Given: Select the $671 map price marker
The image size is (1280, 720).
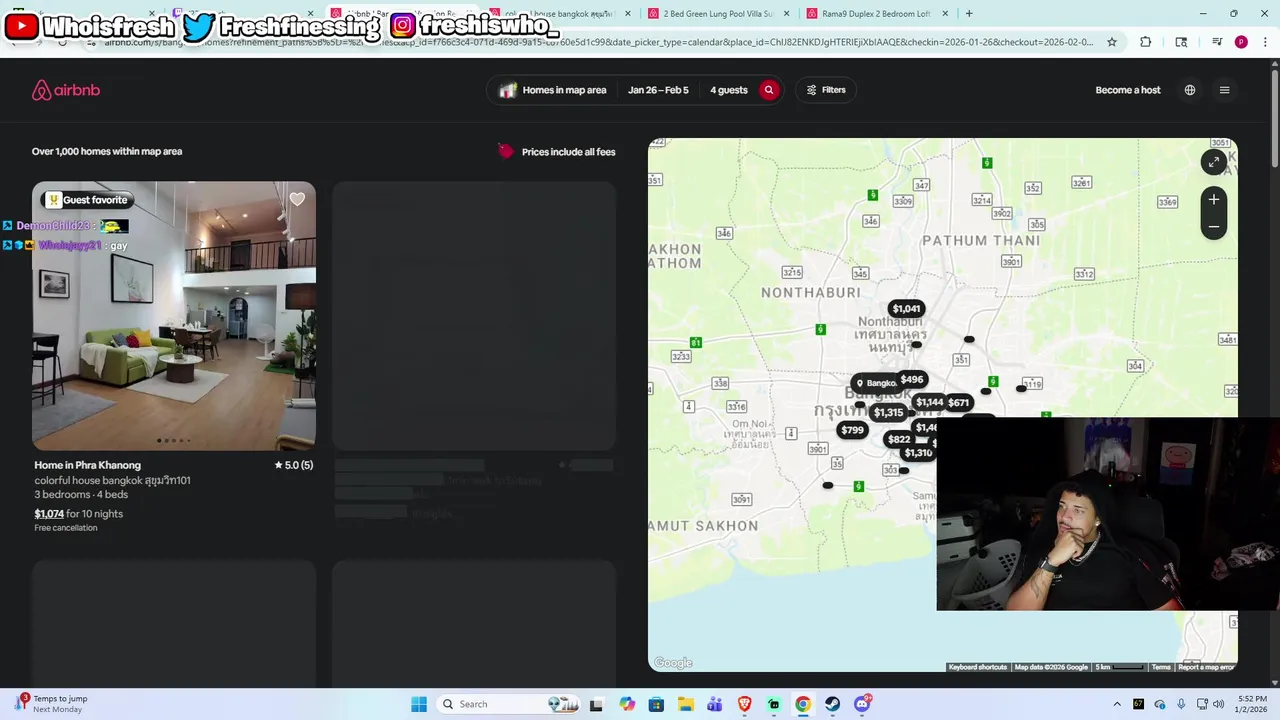Looking at the screenshot, I should pos(958,403).
